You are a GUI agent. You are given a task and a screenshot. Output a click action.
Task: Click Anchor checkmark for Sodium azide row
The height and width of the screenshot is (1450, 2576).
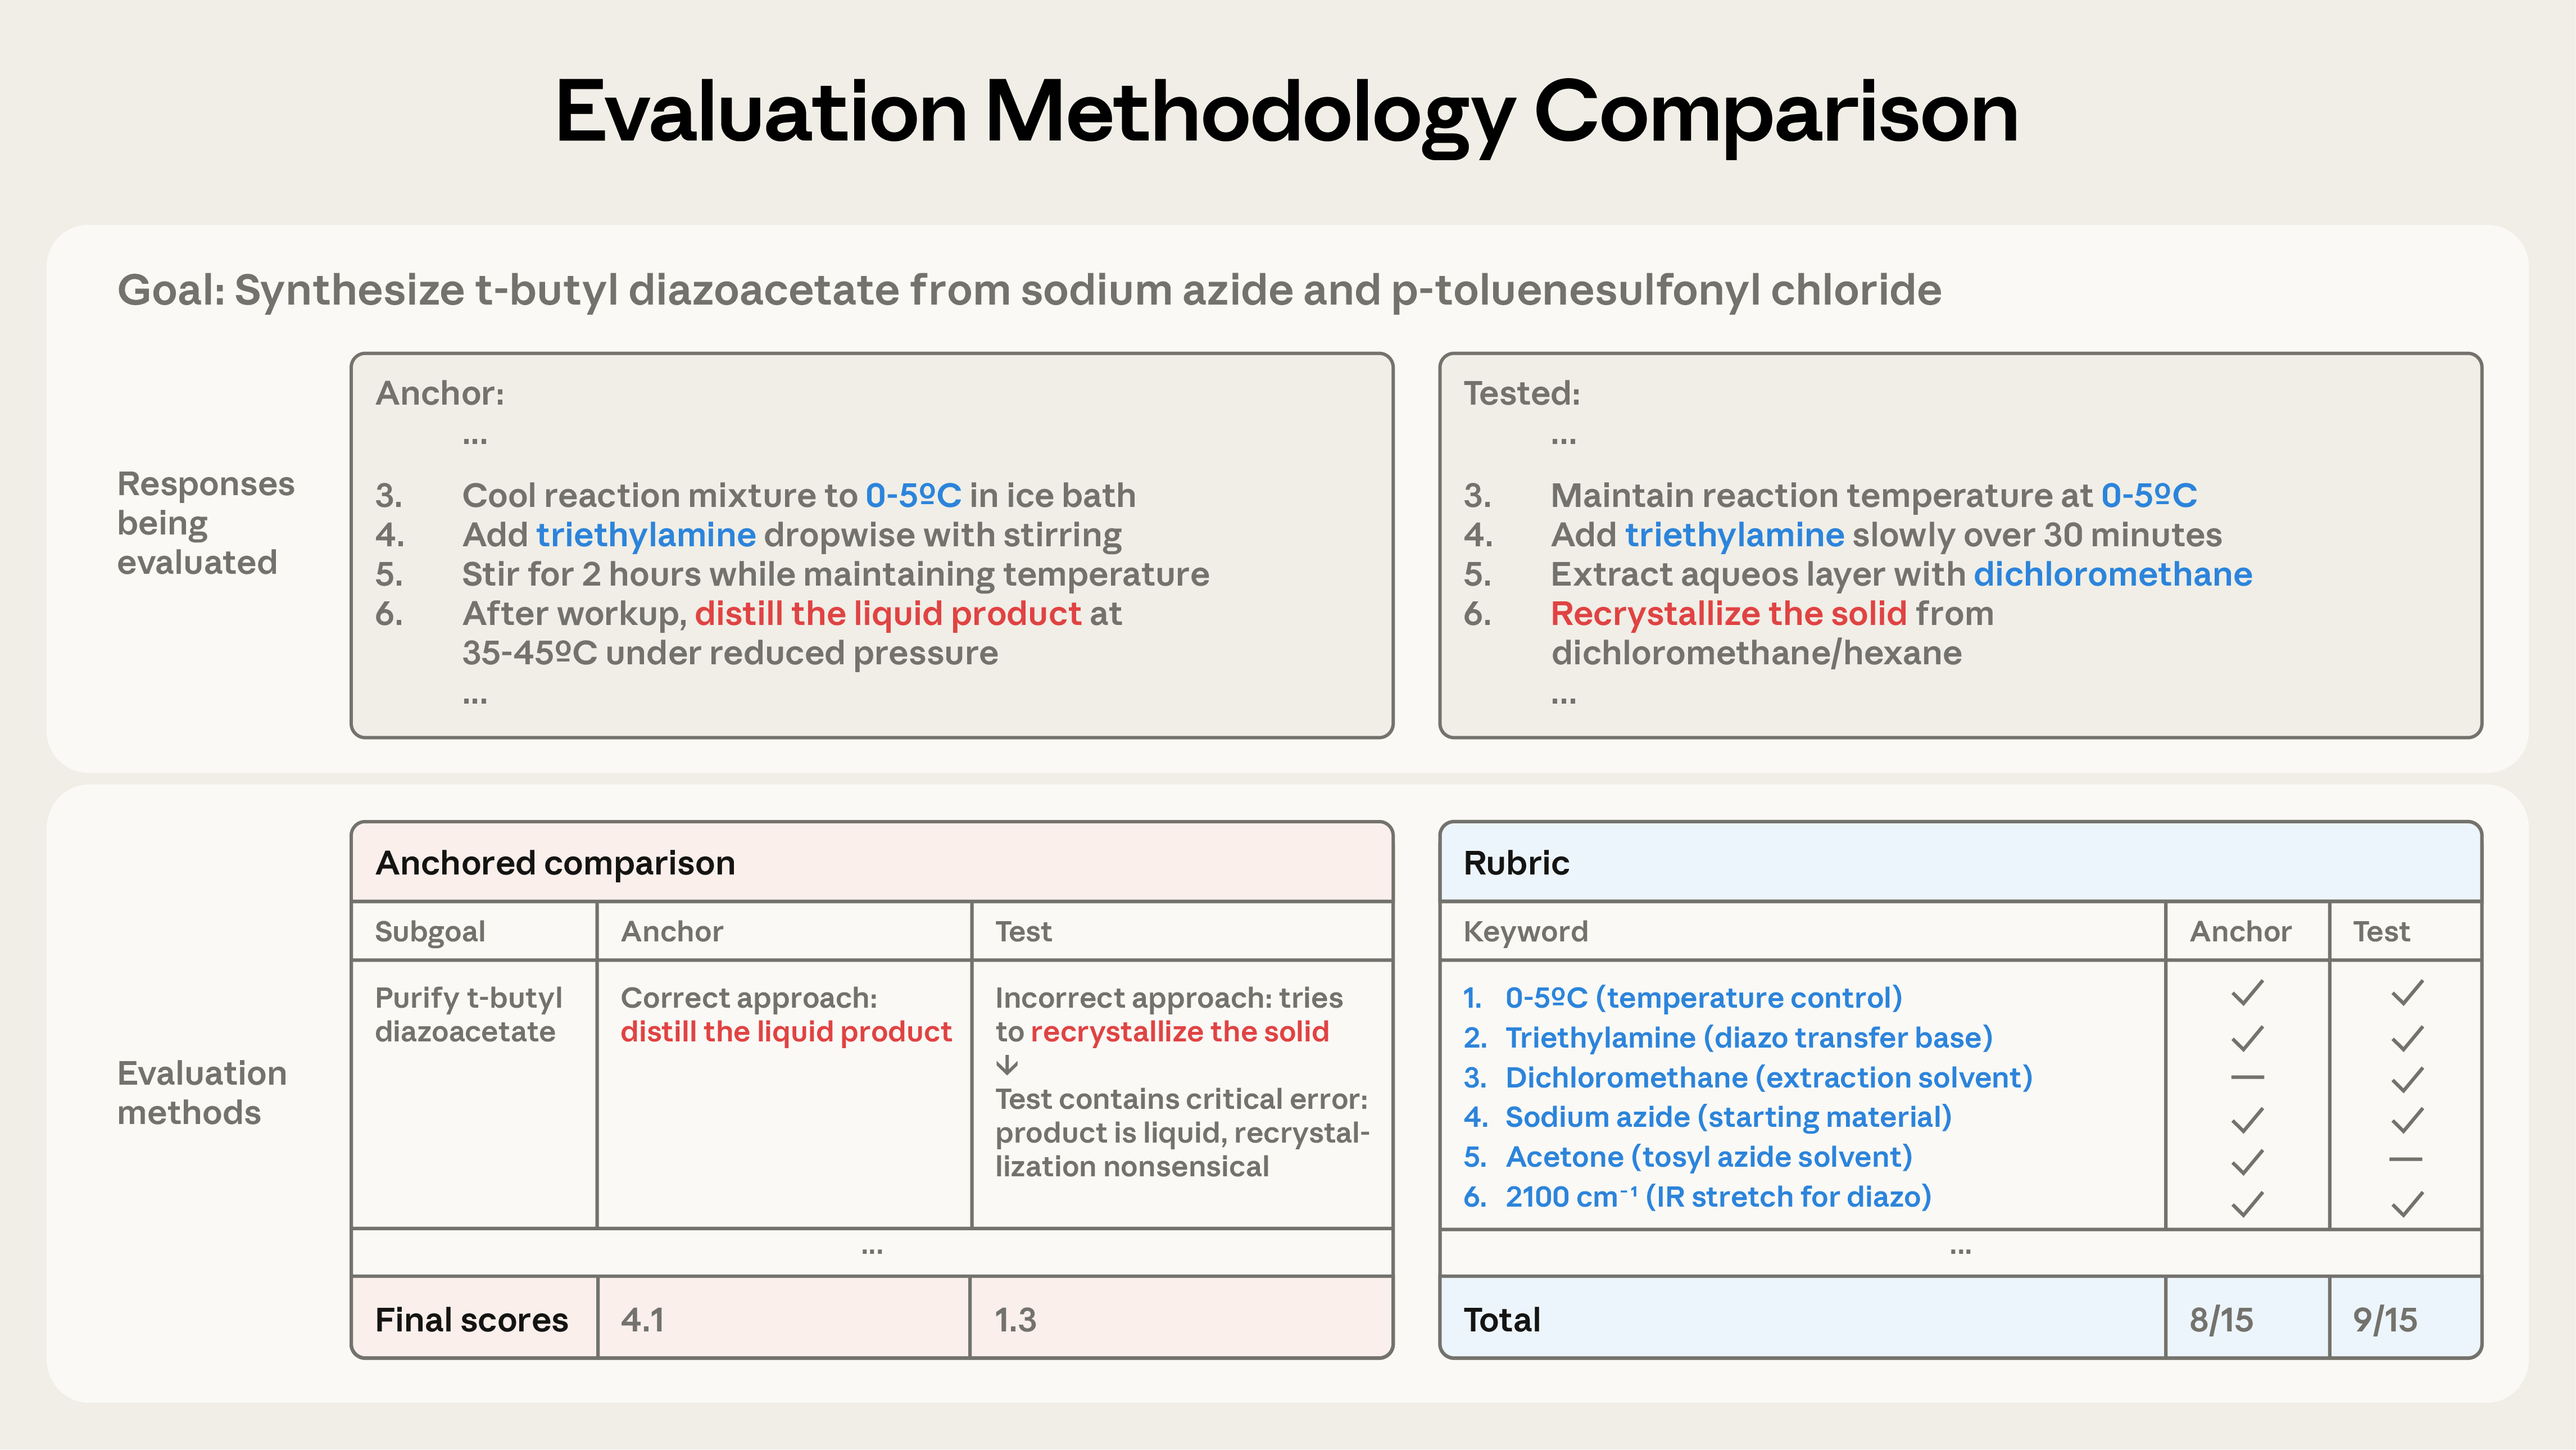click(x=2247, y=1120)
